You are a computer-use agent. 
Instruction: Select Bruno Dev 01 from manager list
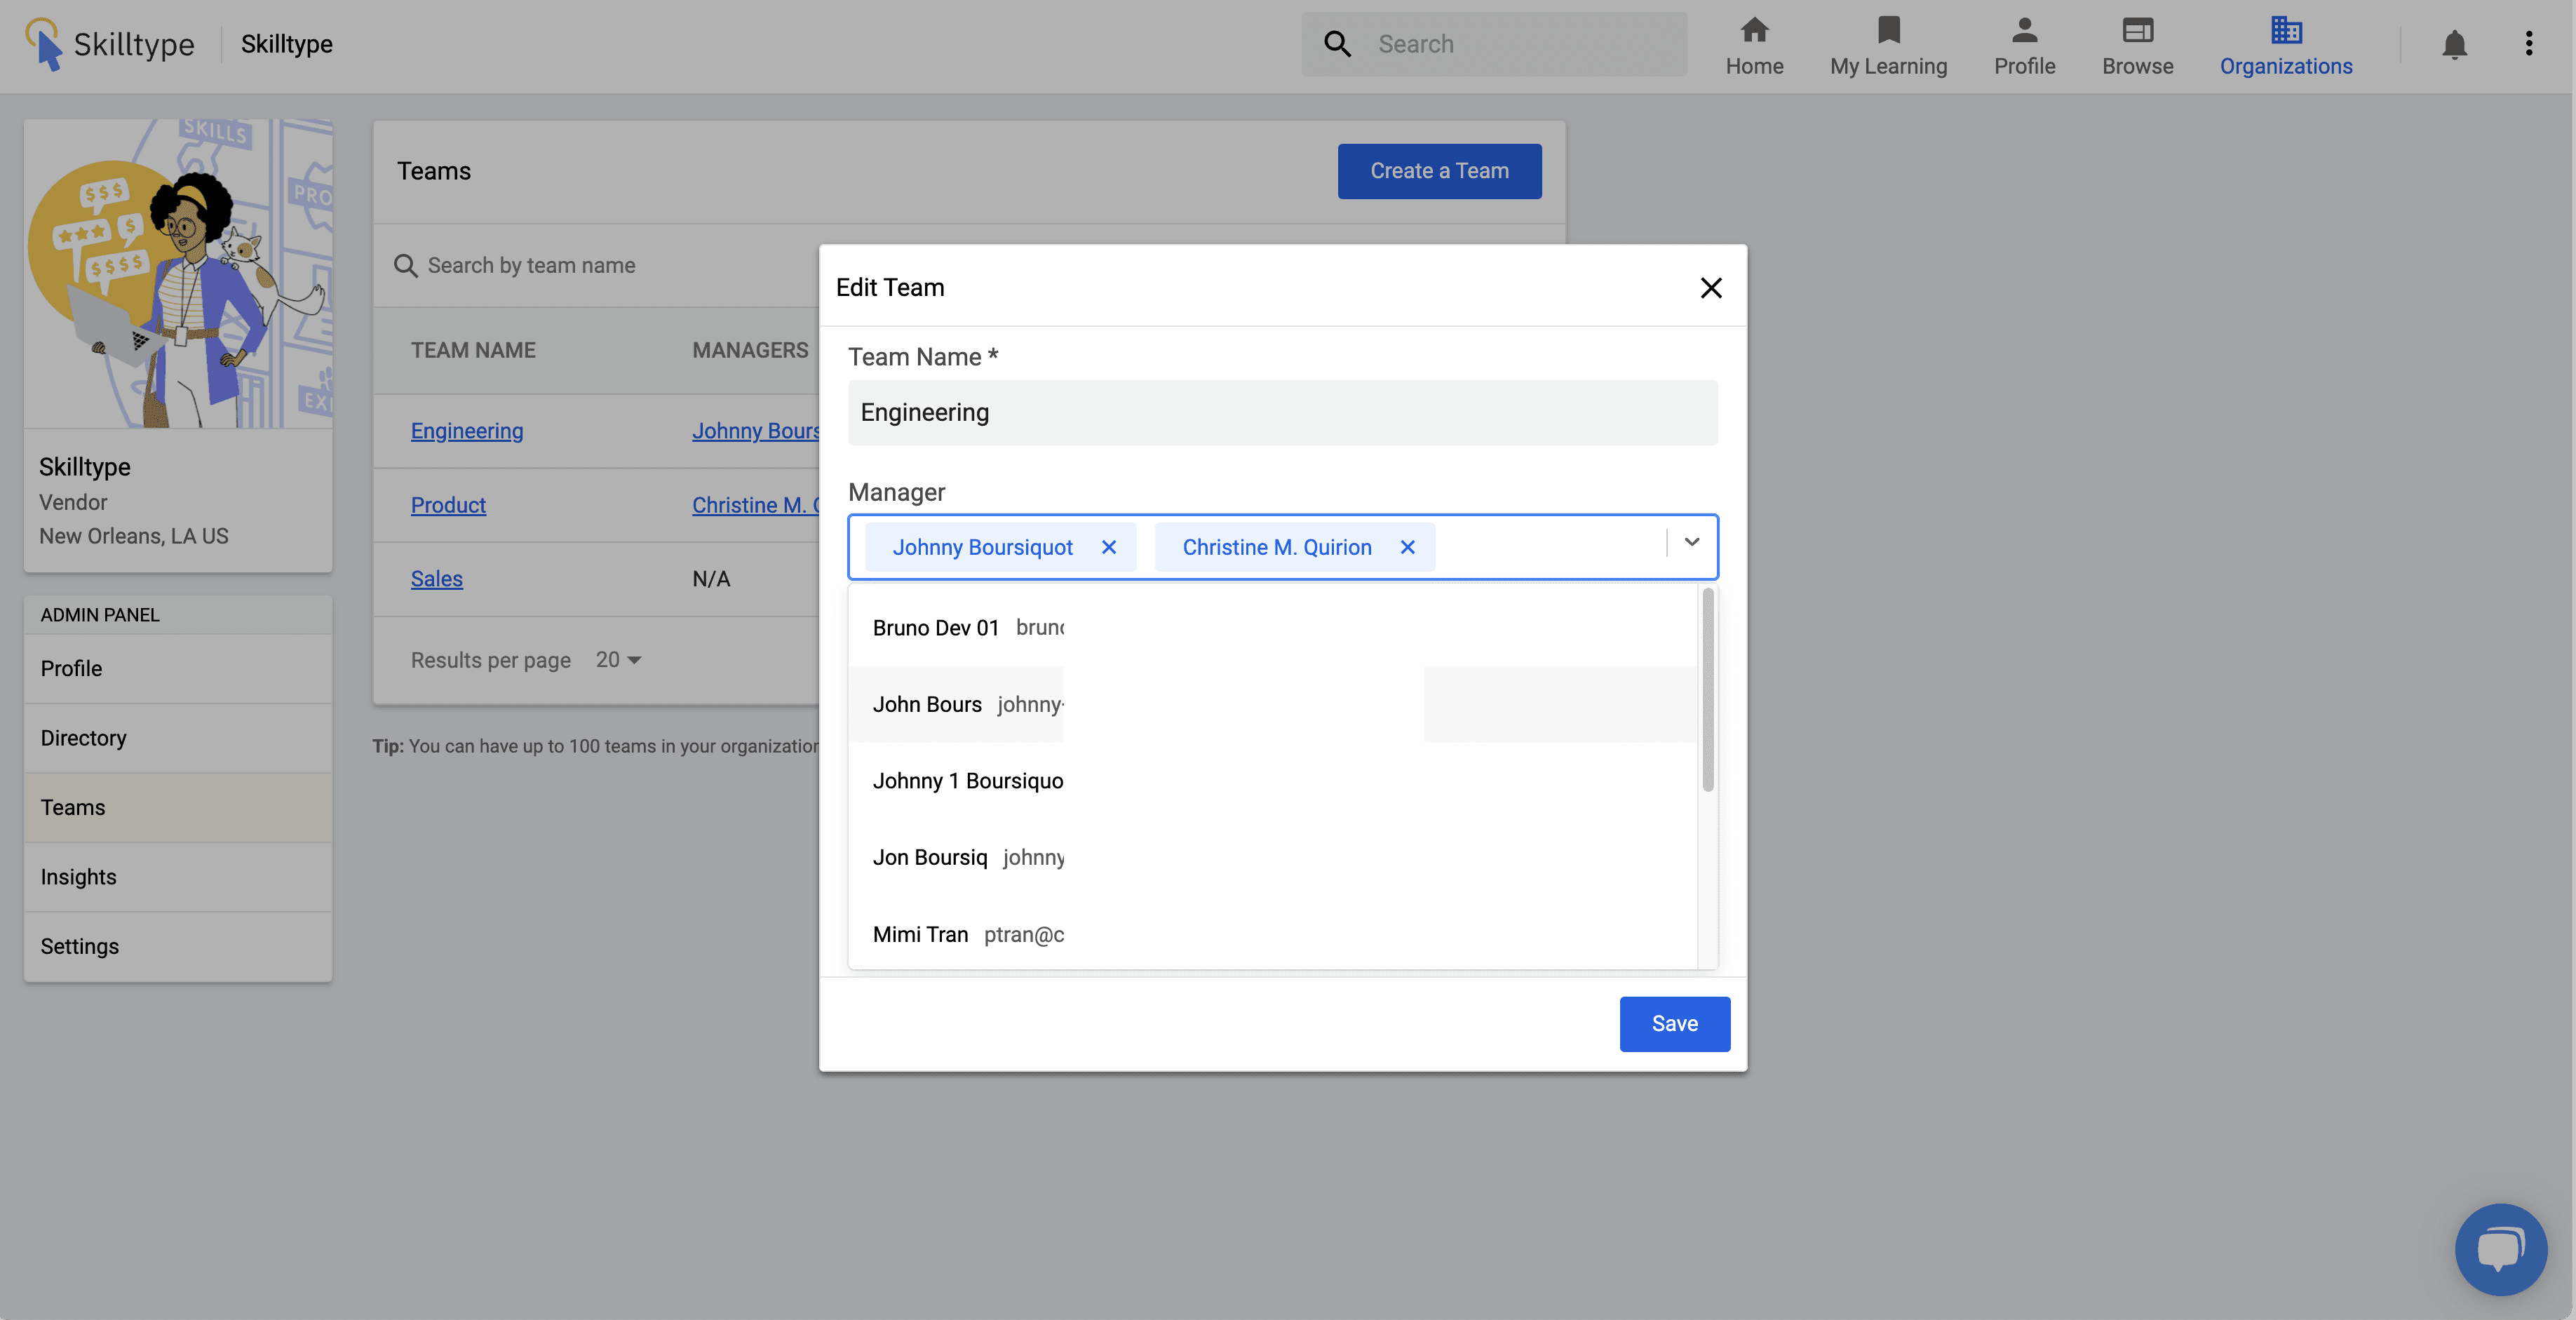point(936,628)
